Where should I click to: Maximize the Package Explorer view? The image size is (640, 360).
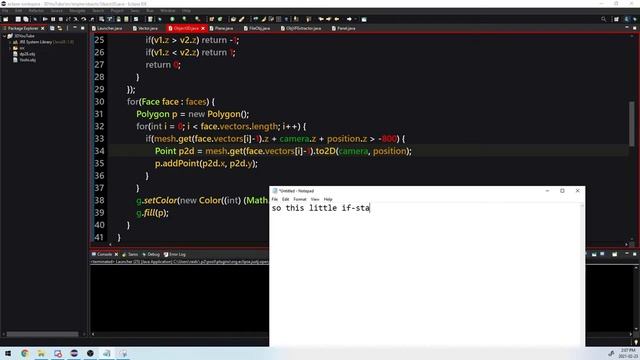[x=82, y=28]
